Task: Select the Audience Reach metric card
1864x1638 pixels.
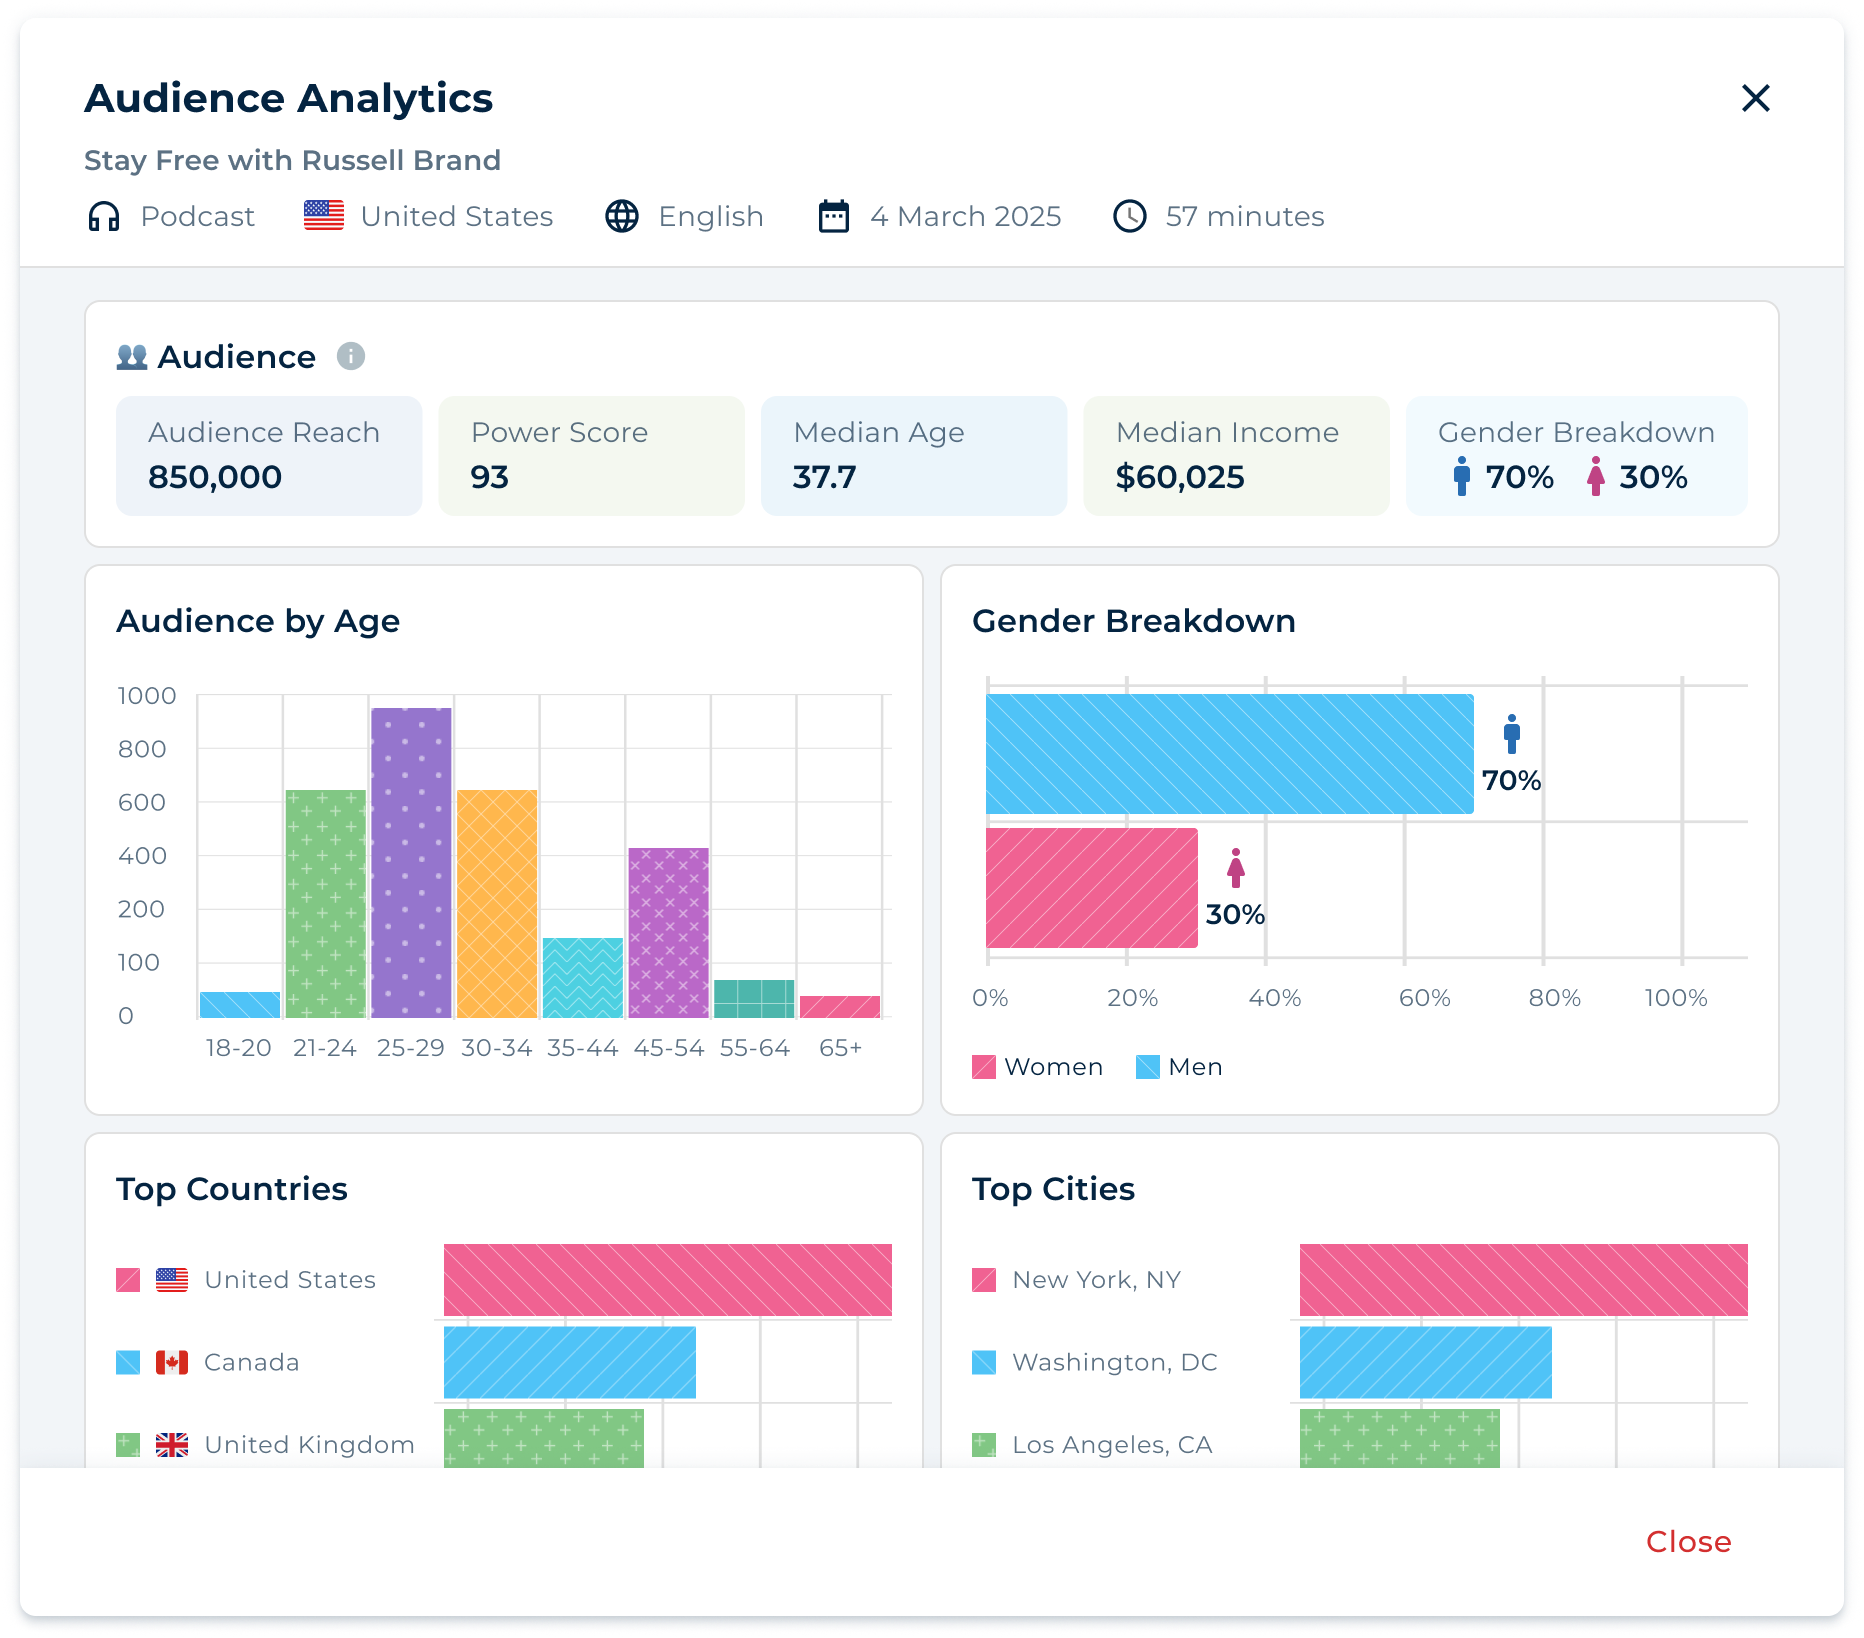Action: coord(268,455)
